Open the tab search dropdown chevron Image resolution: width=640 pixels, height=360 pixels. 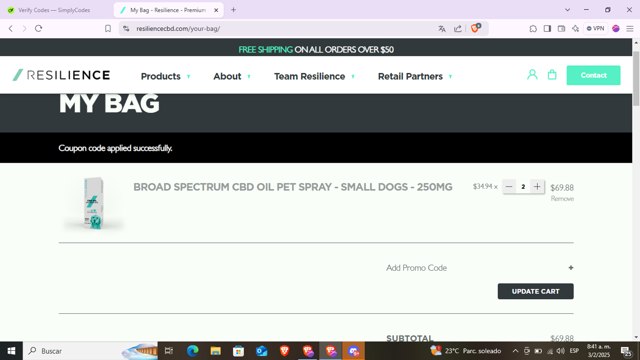click(567, 10)
